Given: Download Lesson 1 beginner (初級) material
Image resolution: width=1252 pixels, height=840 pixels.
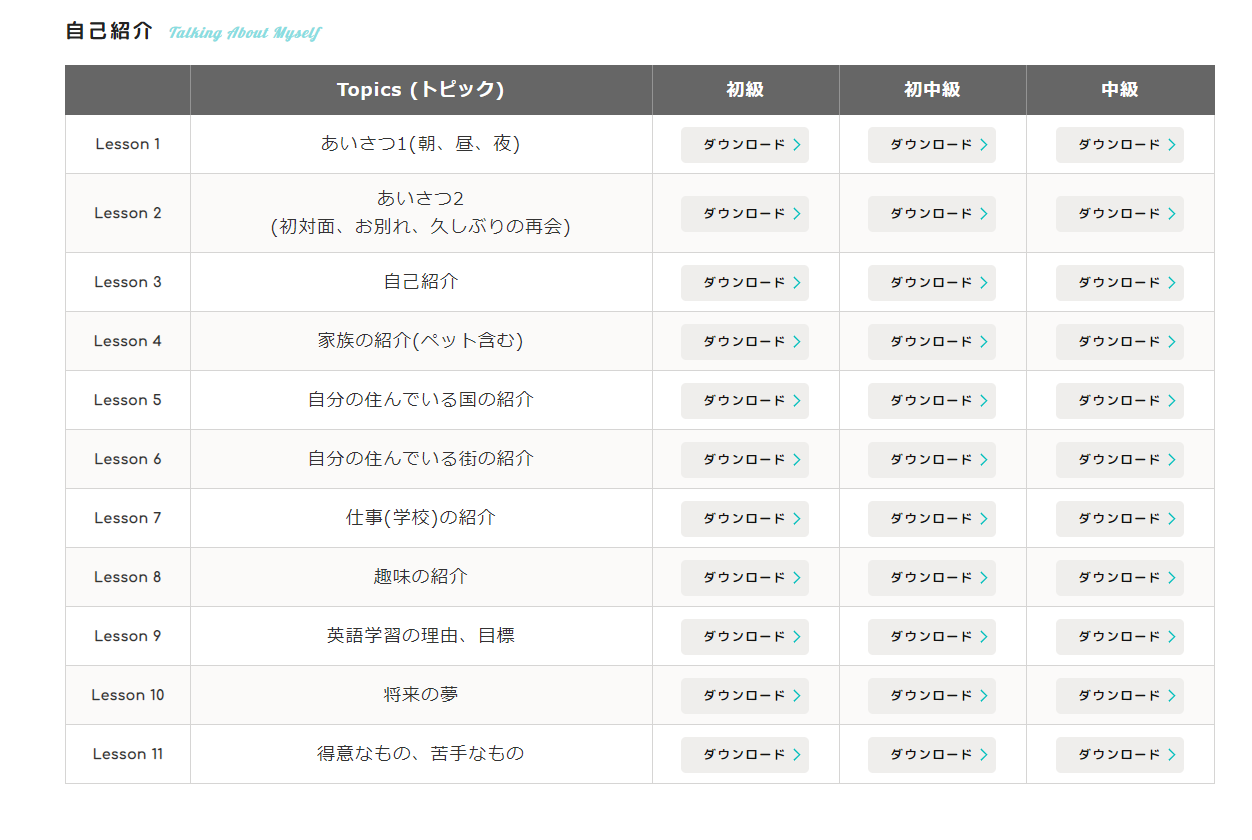Looking at the screenshot, I should (x=744, y=145).
